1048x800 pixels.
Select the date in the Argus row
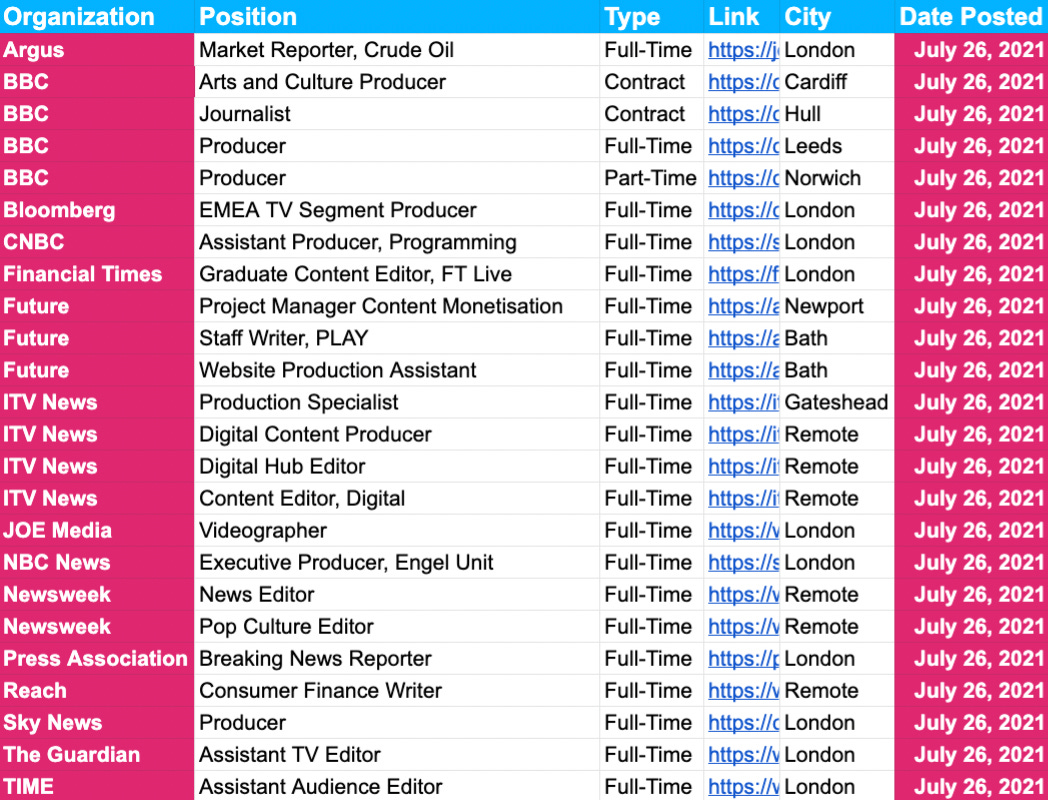point(971,50)
